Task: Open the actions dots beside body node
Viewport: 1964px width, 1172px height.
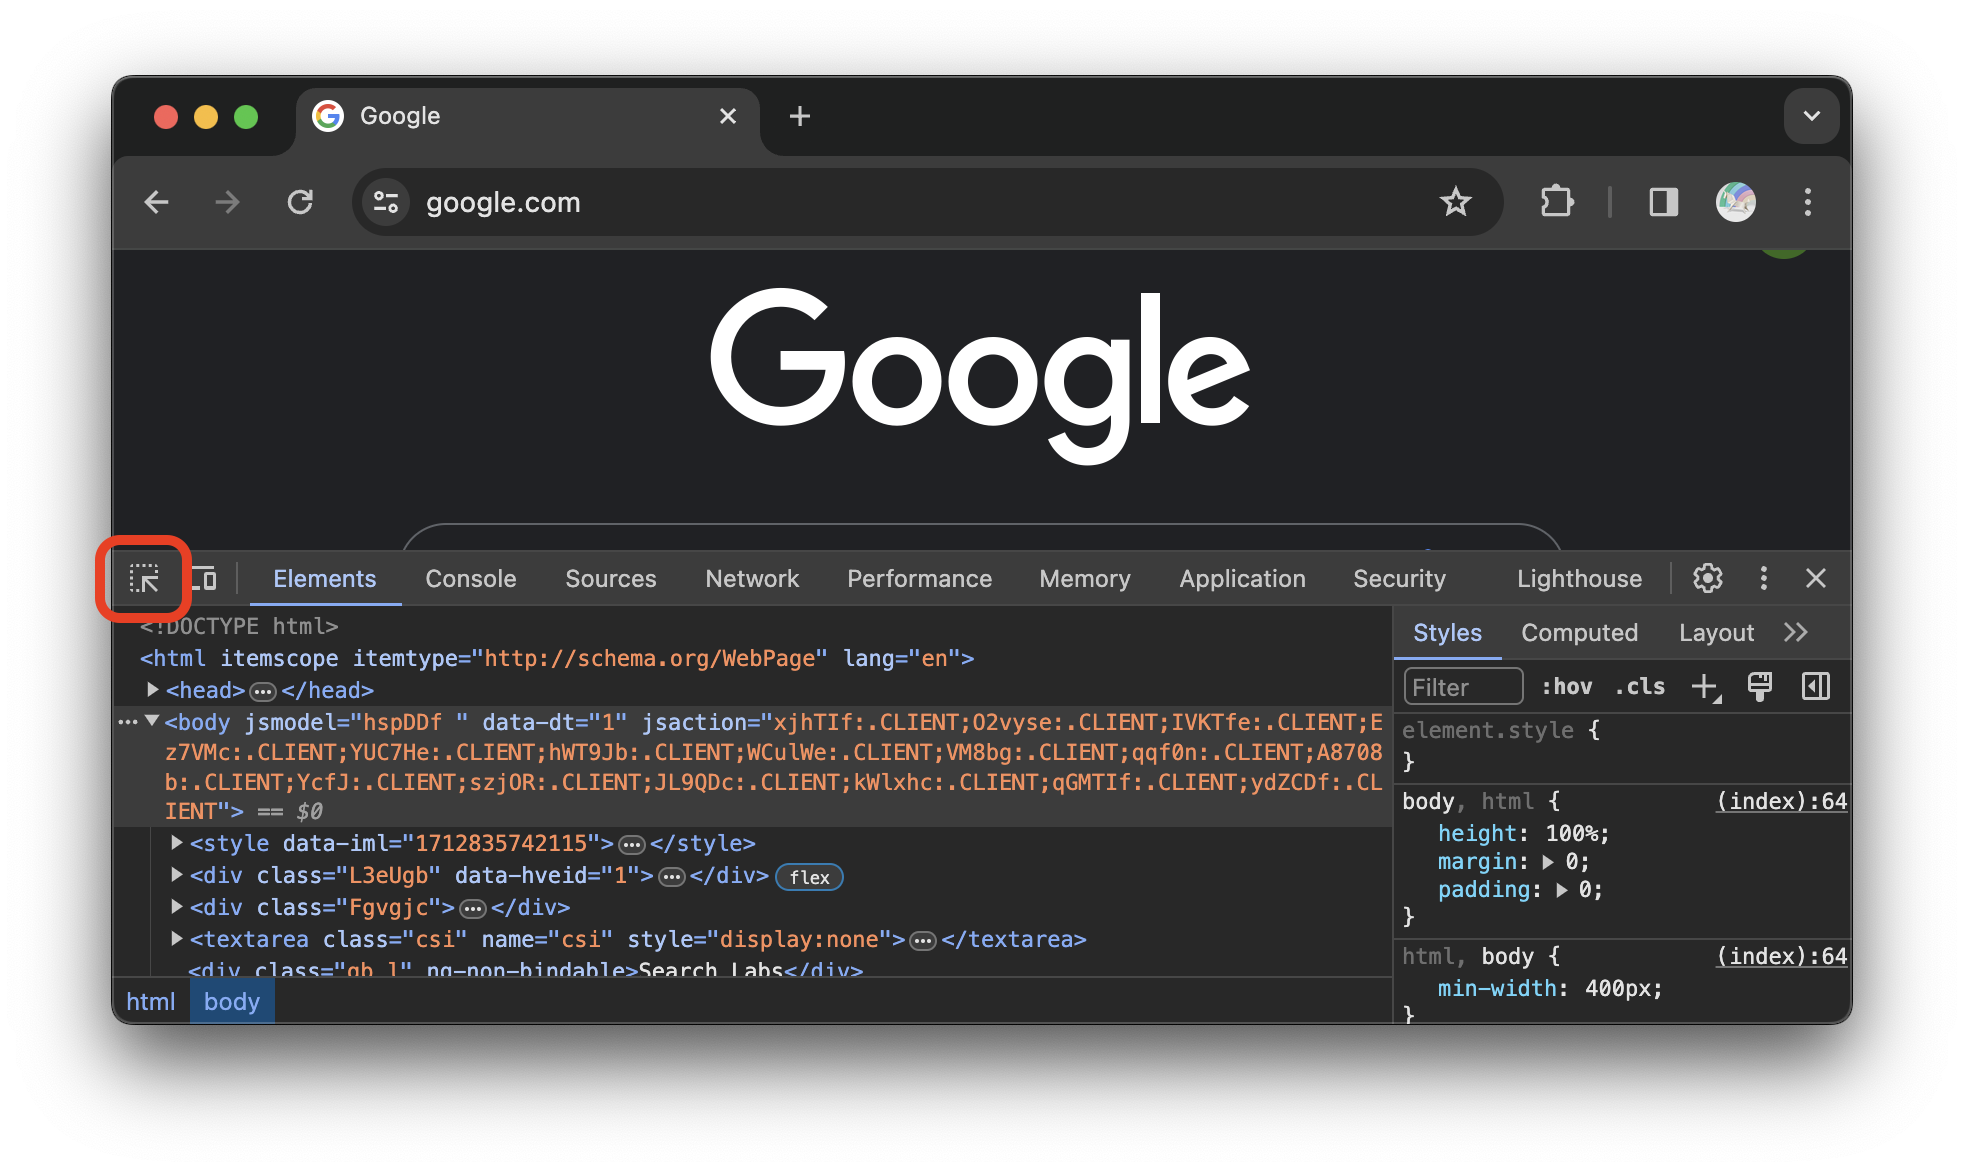Action: coord(128,722)
